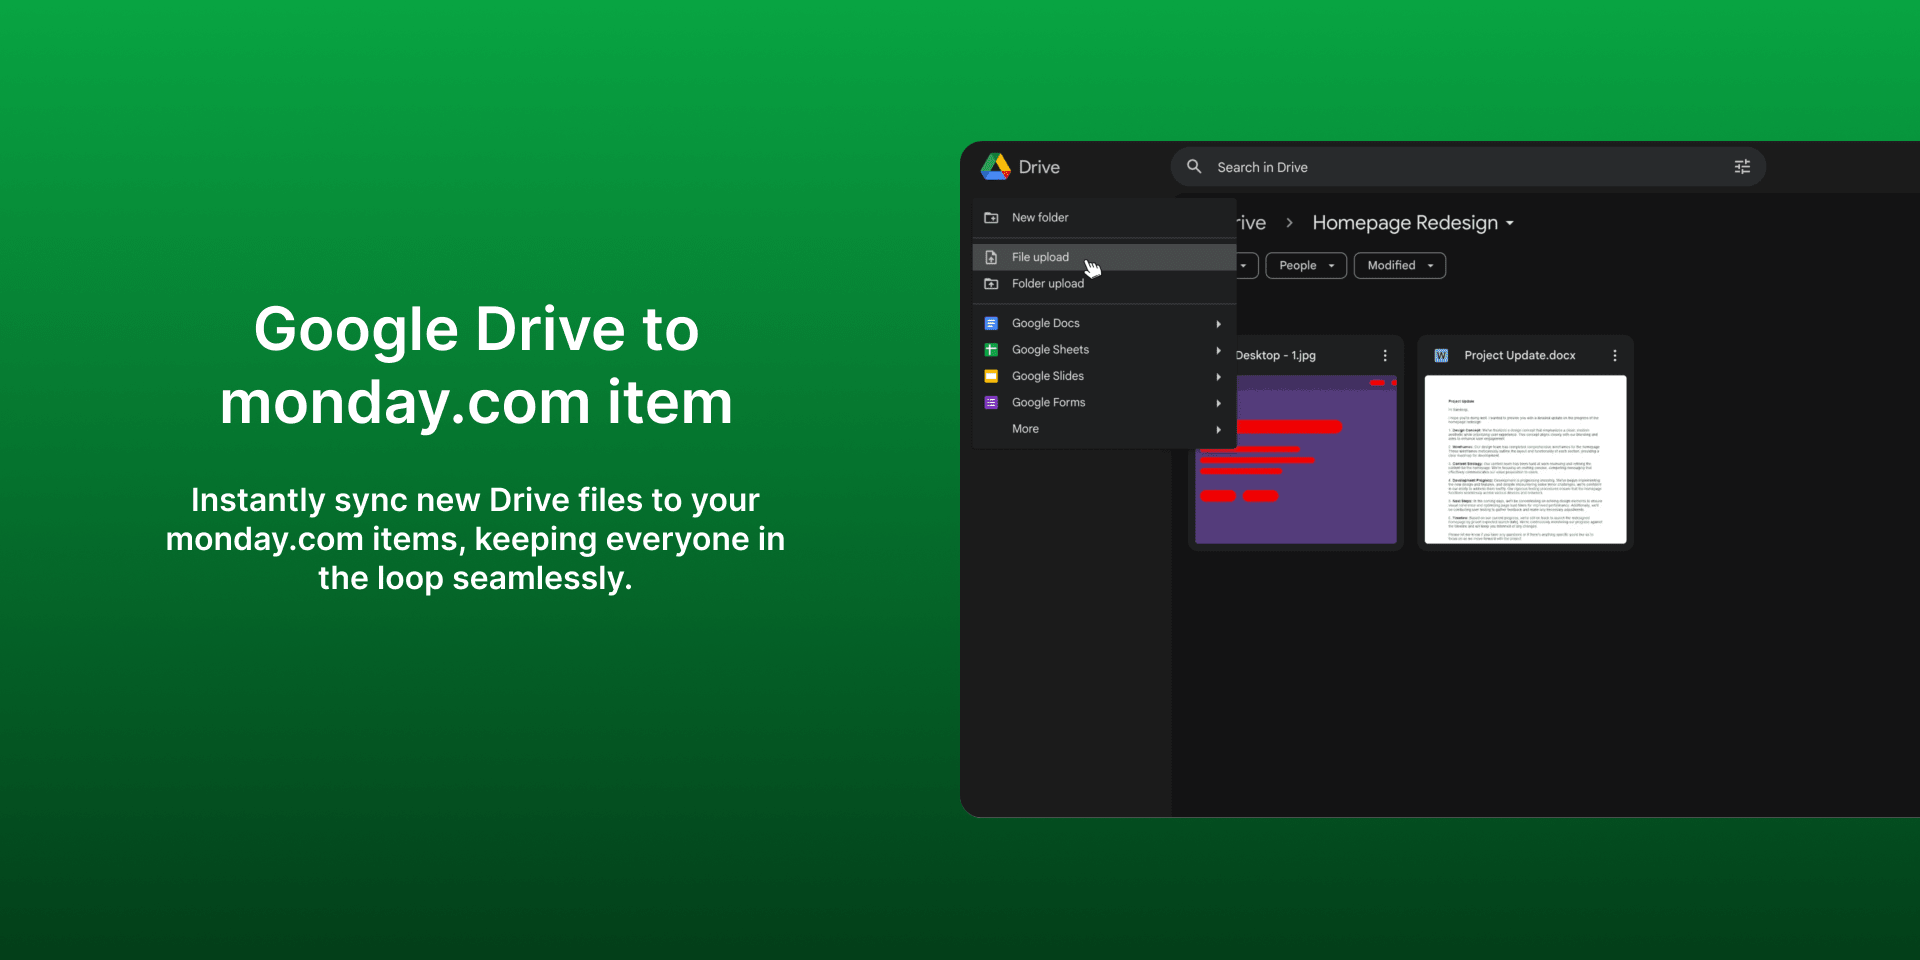The image size is (1920, 960).
Task: Expand the More submenu arrow
Action: point(1219,429)
